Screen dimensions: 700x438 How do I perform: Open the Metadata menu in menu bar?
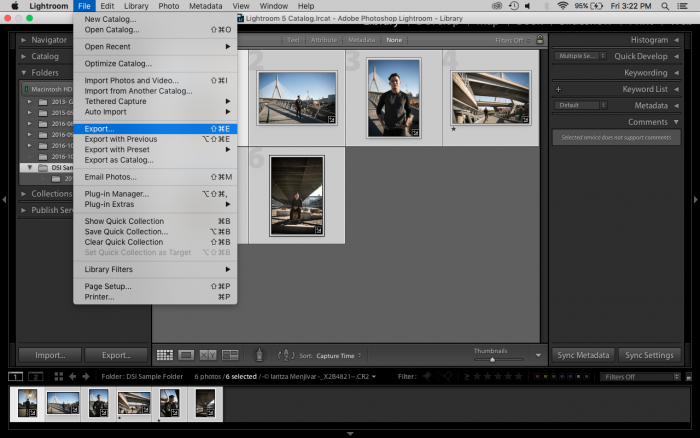pyautogui.click(x=205, y=6)
